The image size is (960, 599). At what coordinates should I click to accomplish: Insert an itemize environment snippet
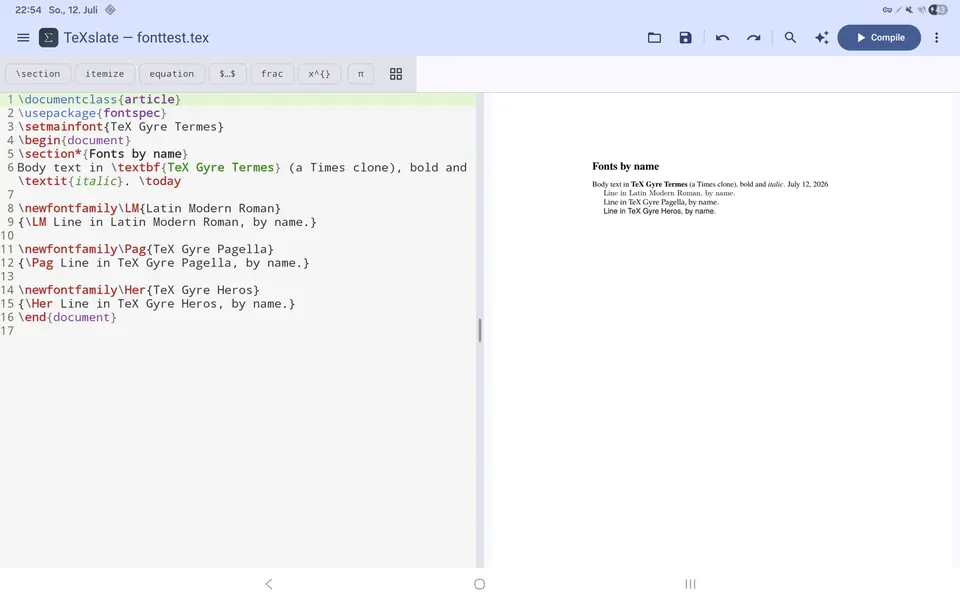pos(105,73)
